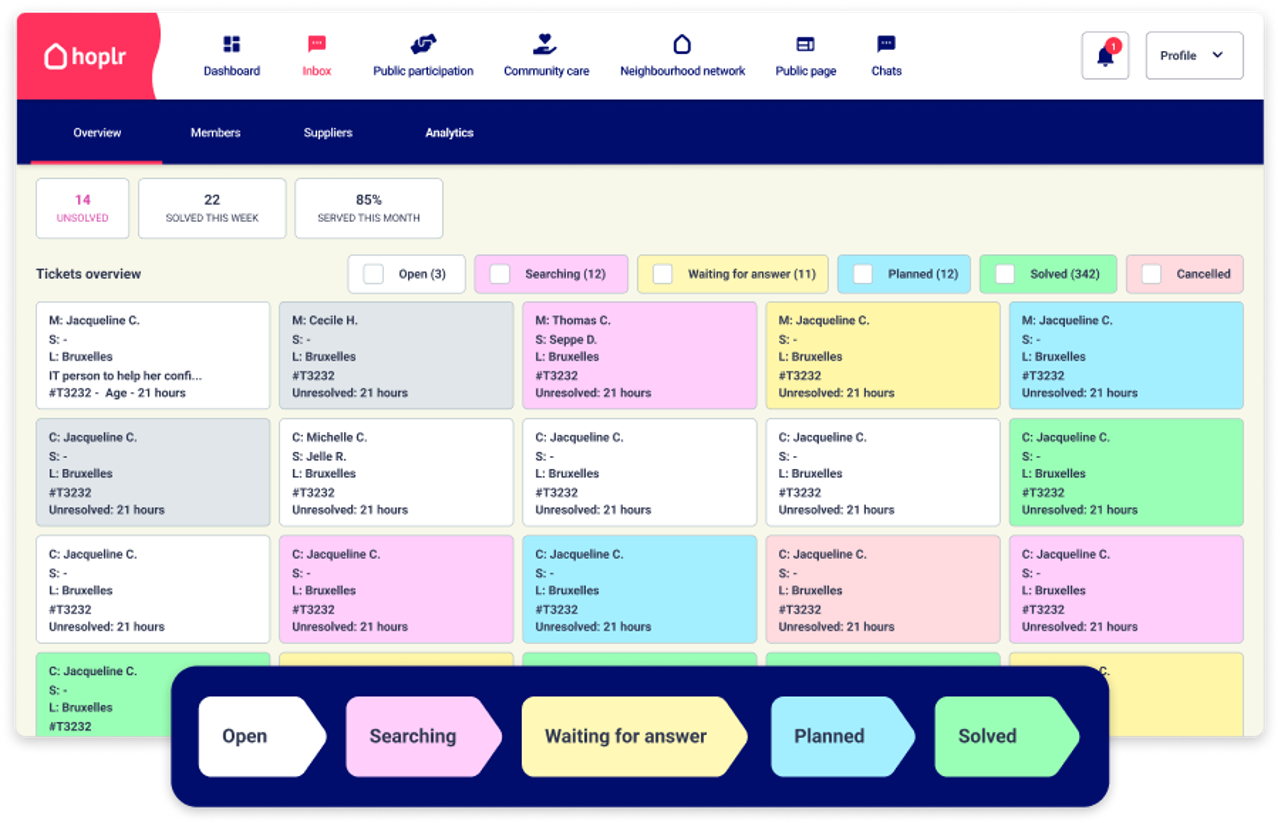The image size is (1280, 823).
Task: Switch to the Overview tab
Action: click(97, 133)
